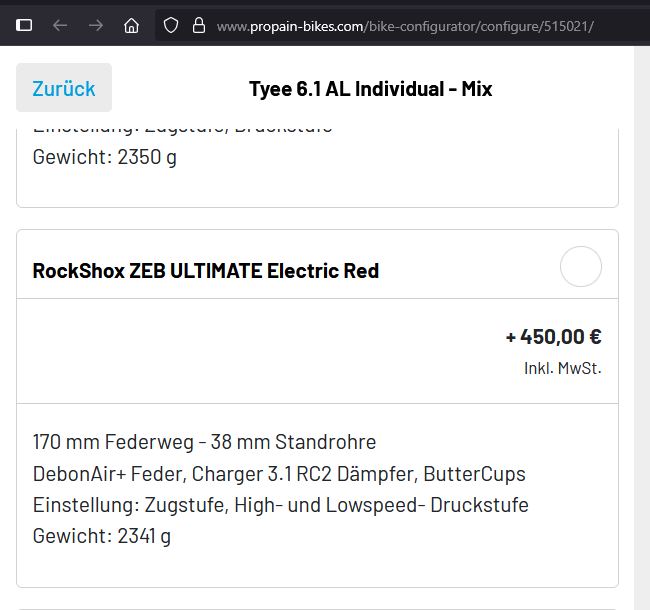Click the Tyee 6.1 AL Individual - Mix heading

(x=370, y=89)
